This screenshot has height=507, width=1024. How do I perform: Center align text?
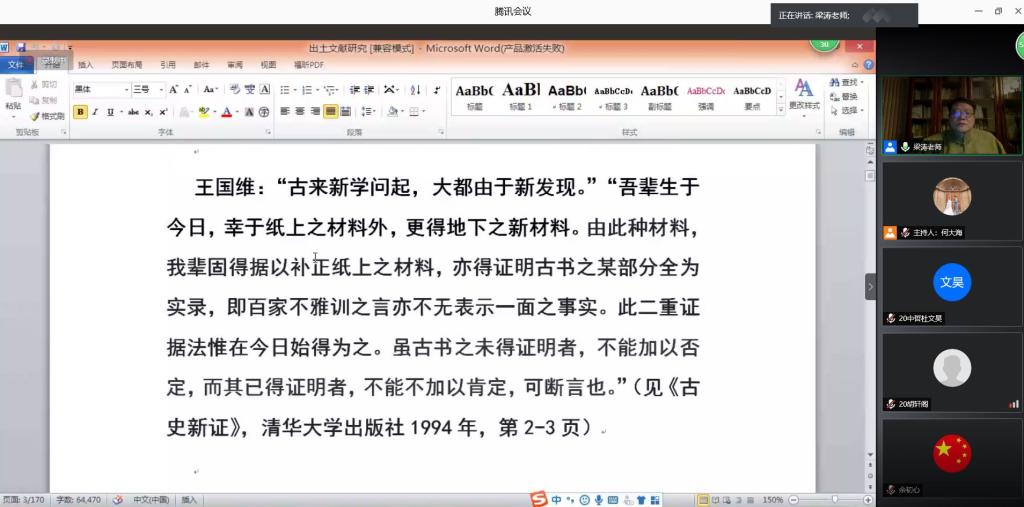point(300,112)
